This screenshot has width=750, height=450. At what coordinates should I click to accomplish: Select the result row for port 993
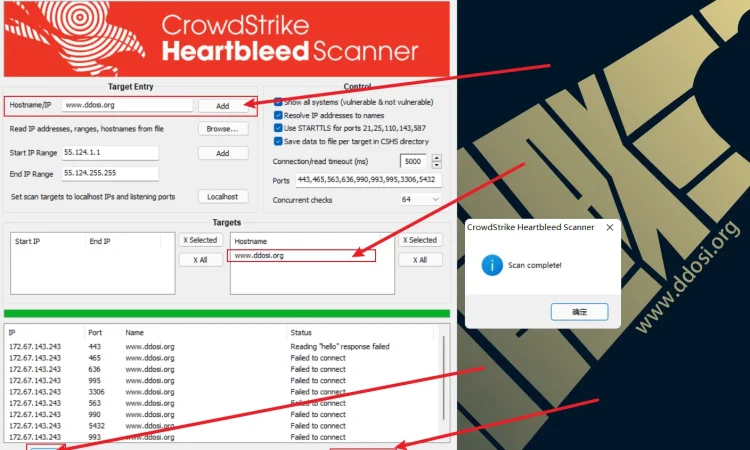point(222,437)
